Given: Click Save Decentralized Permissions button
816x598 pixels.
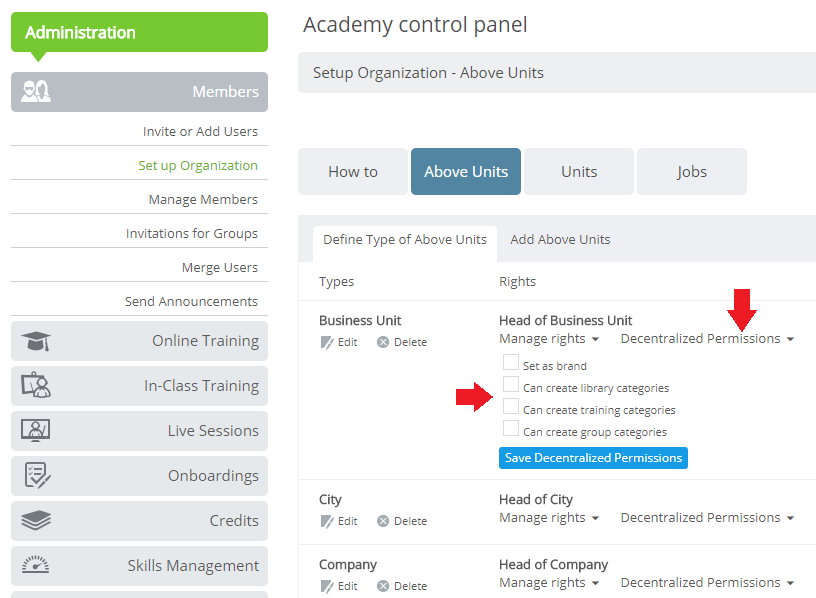Looking at the screenshot, I should pos(593,458).
